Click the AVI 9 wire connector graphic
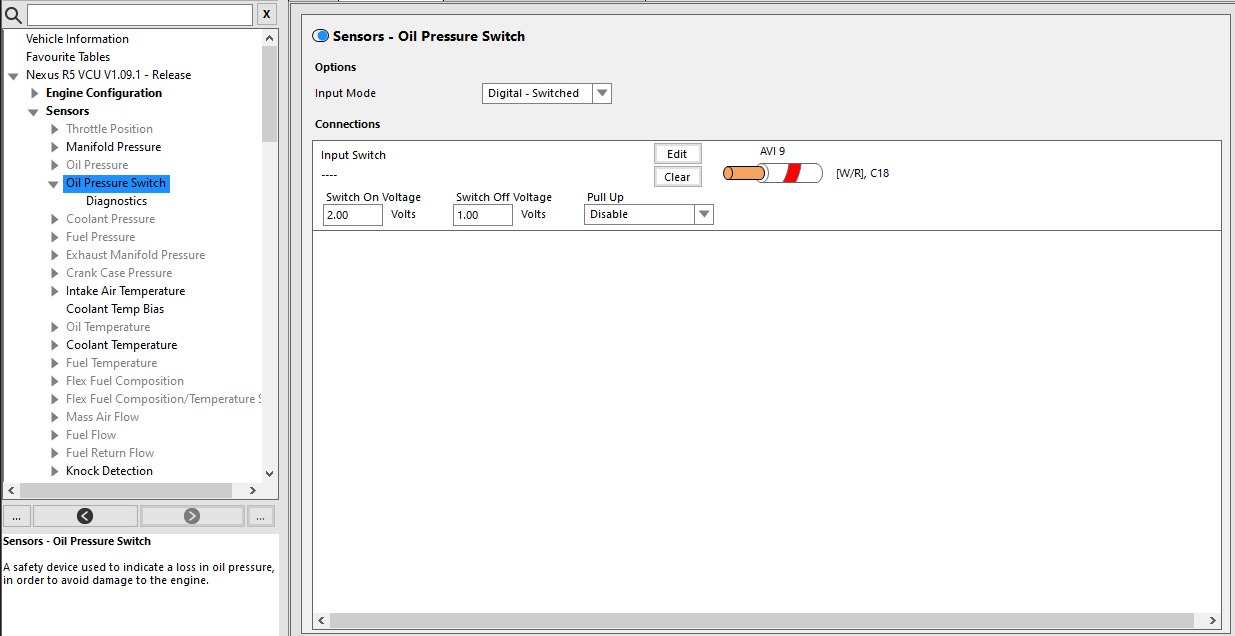1235x636 pixels. [772, 173]
